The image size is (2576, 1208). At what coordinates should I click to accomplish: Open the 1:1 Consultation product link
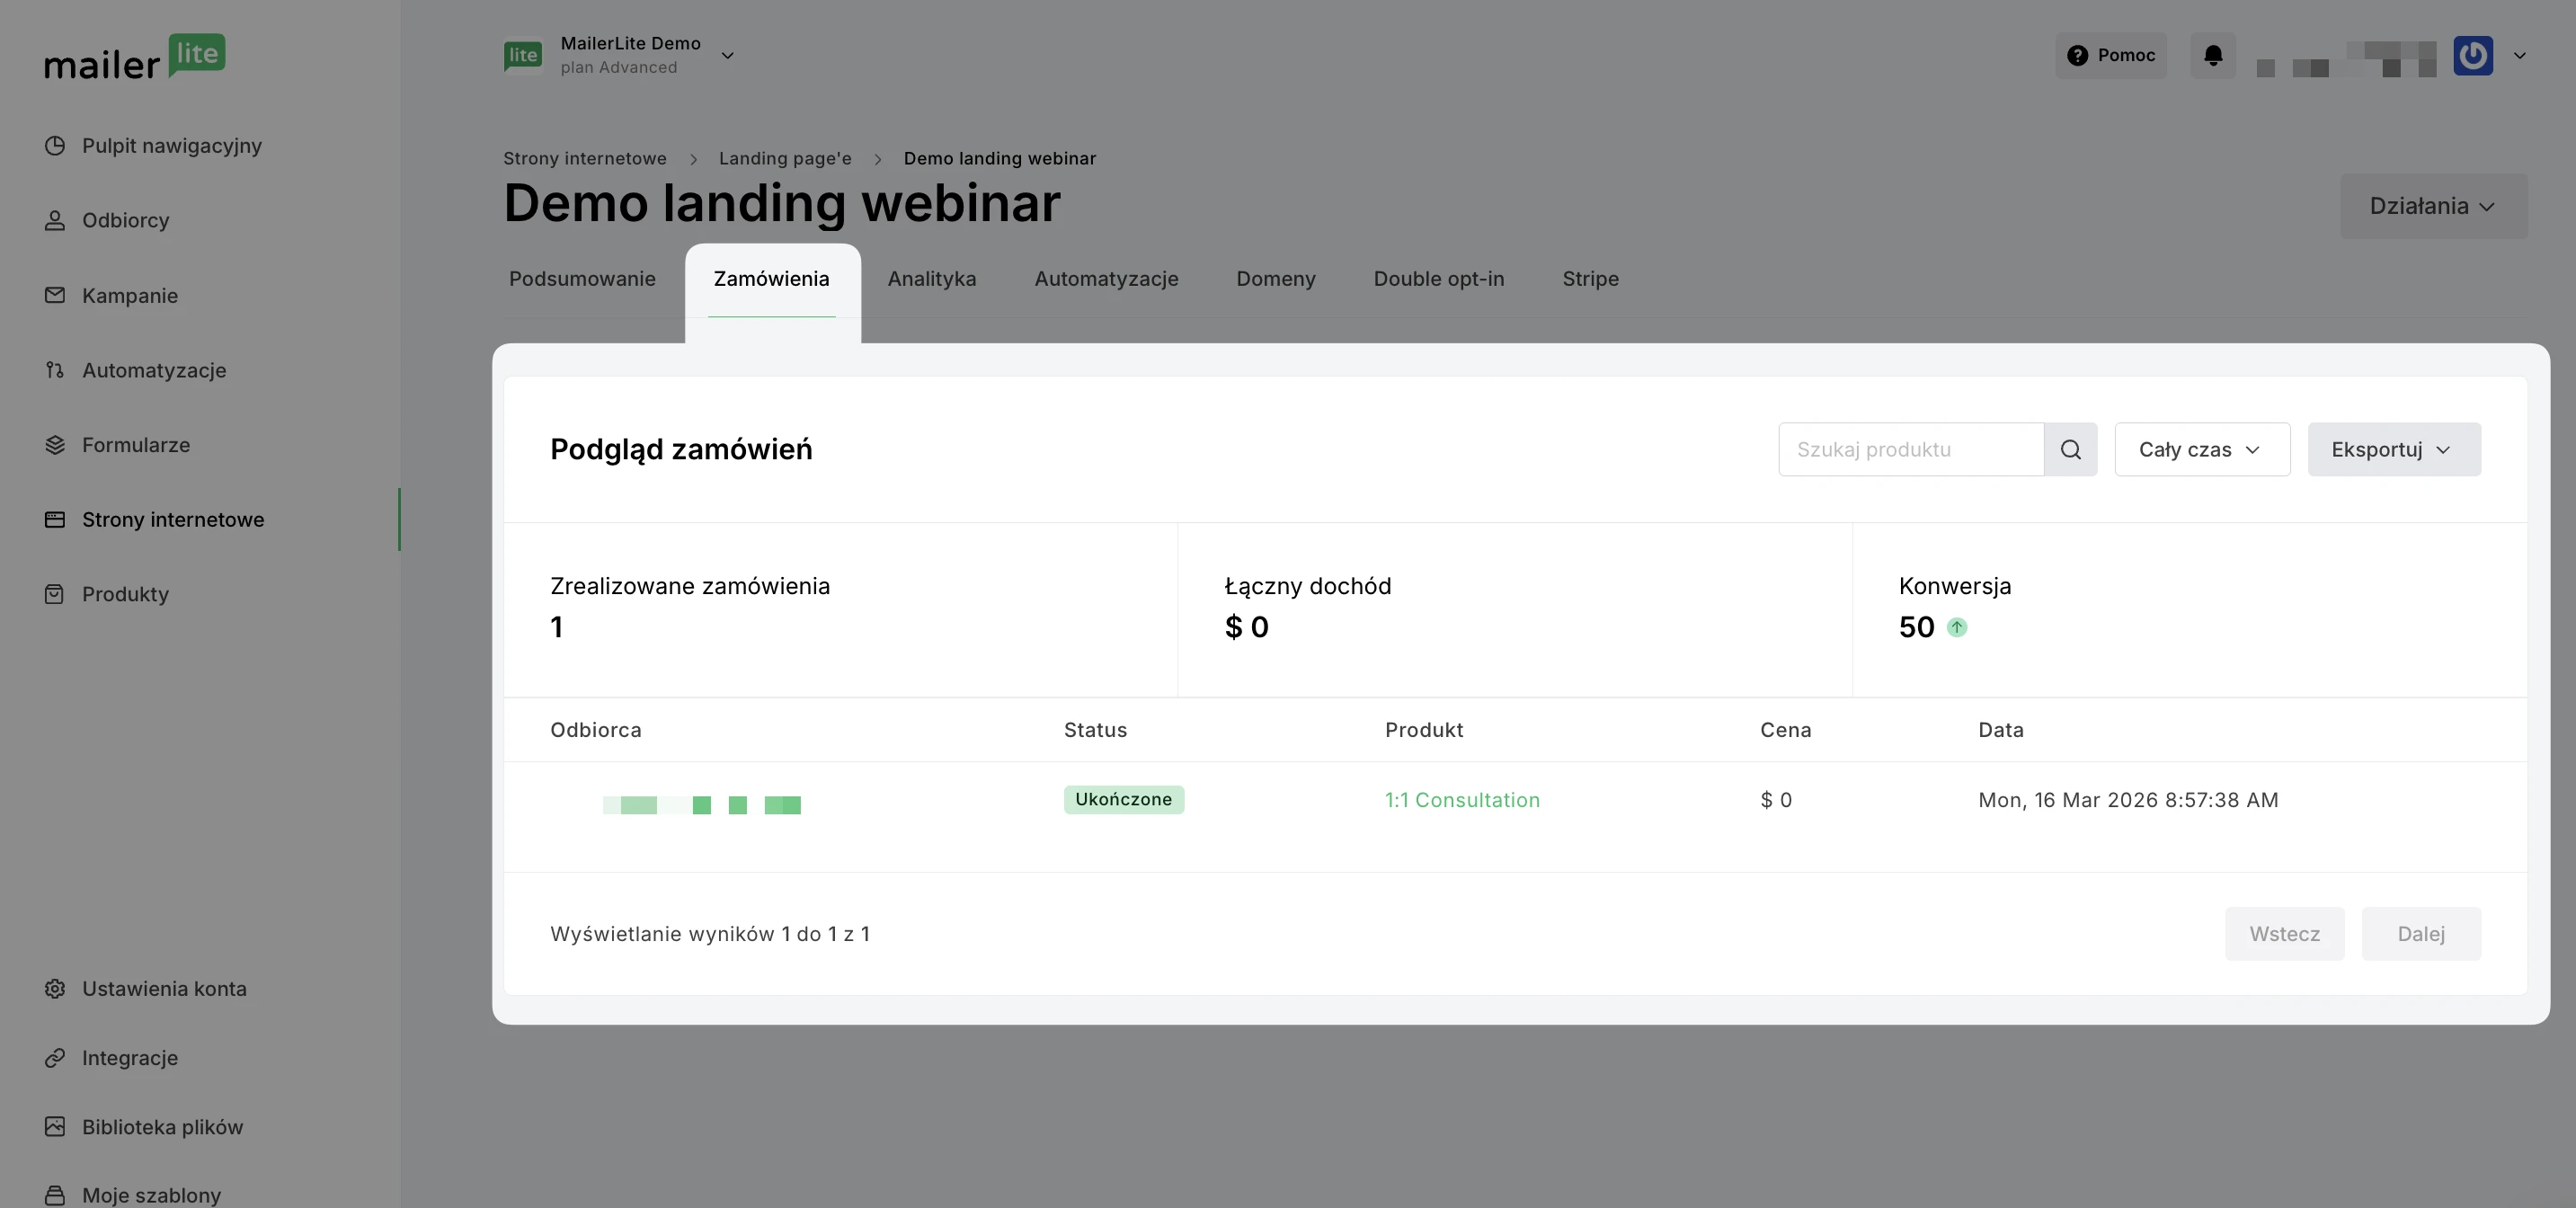click(x=1461, y=800)
